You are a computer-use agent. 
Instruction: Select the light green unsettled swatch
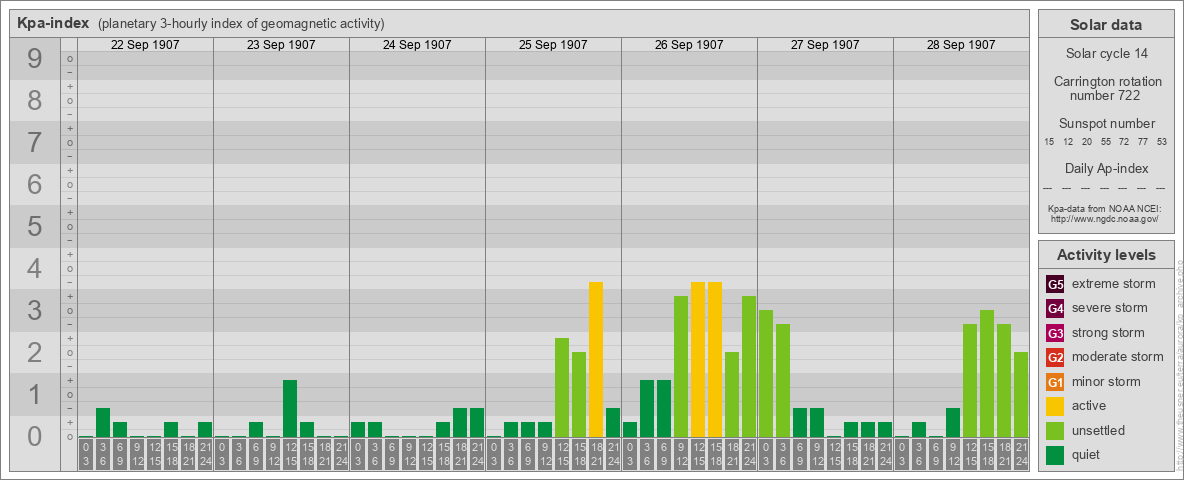tap(1056, 431)
